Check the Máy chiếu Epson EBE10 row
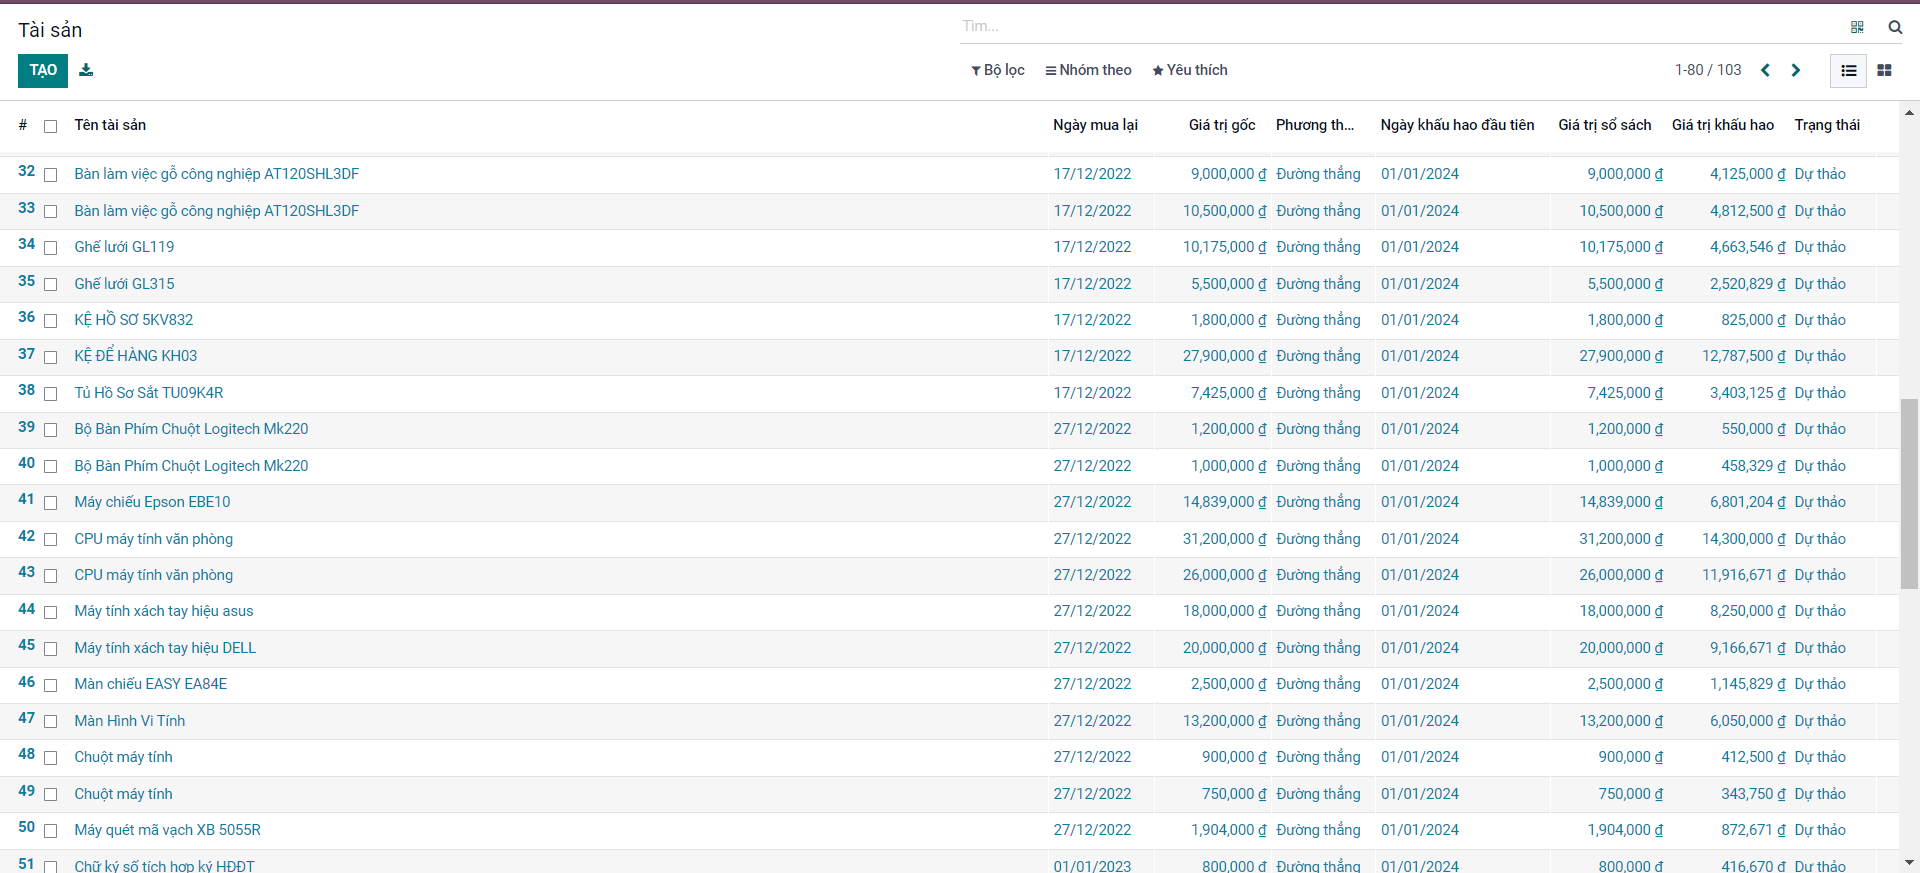 (51, 503)
